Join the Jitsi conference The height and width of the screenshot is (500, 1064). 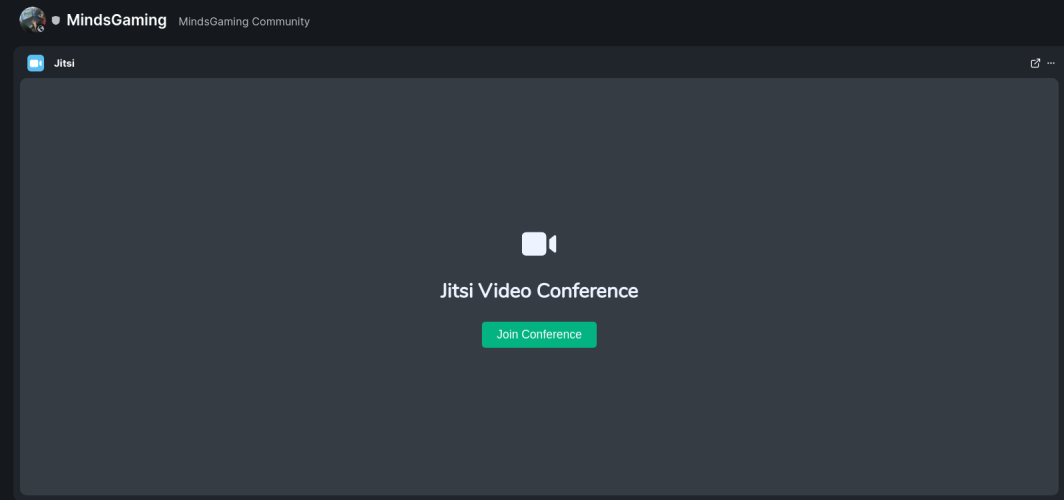click(x=539, y=334)
